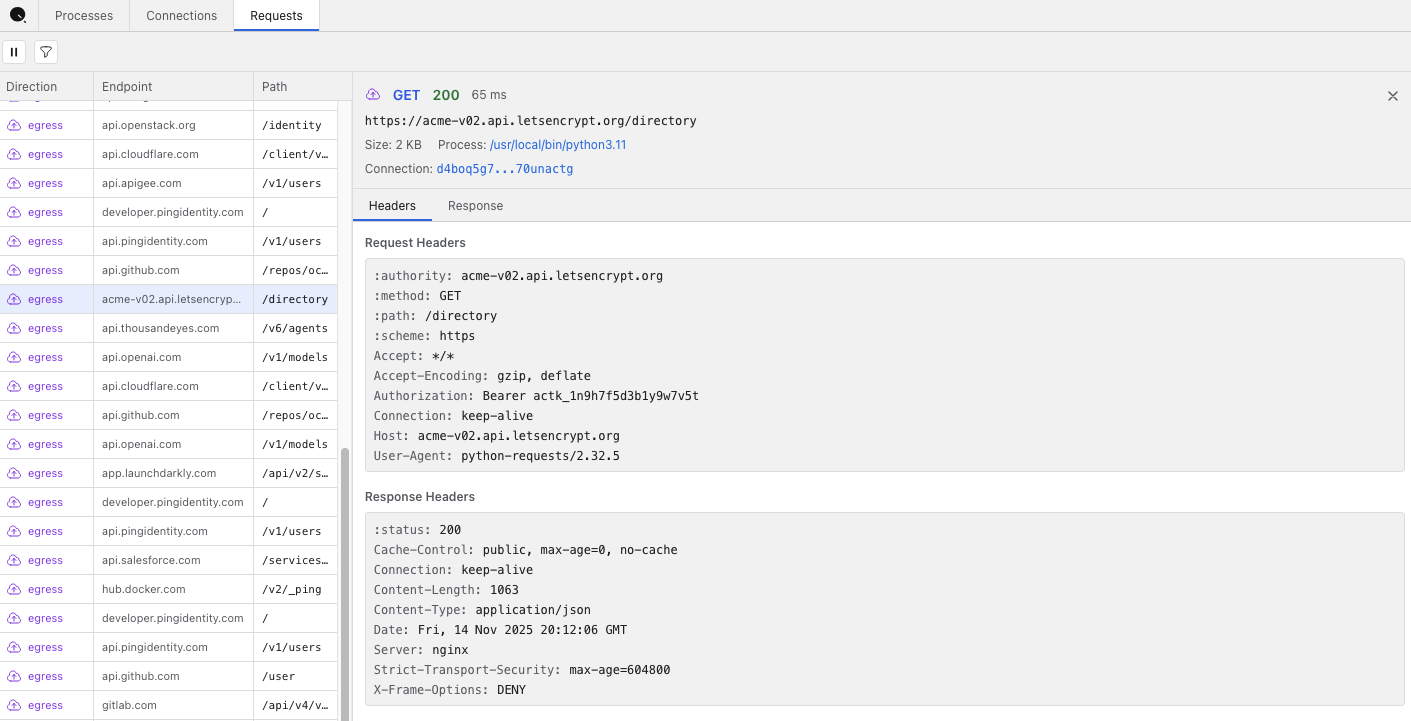Switch to the Processes tab
The width and height of the screenshot is (1411, 721).
84,16
